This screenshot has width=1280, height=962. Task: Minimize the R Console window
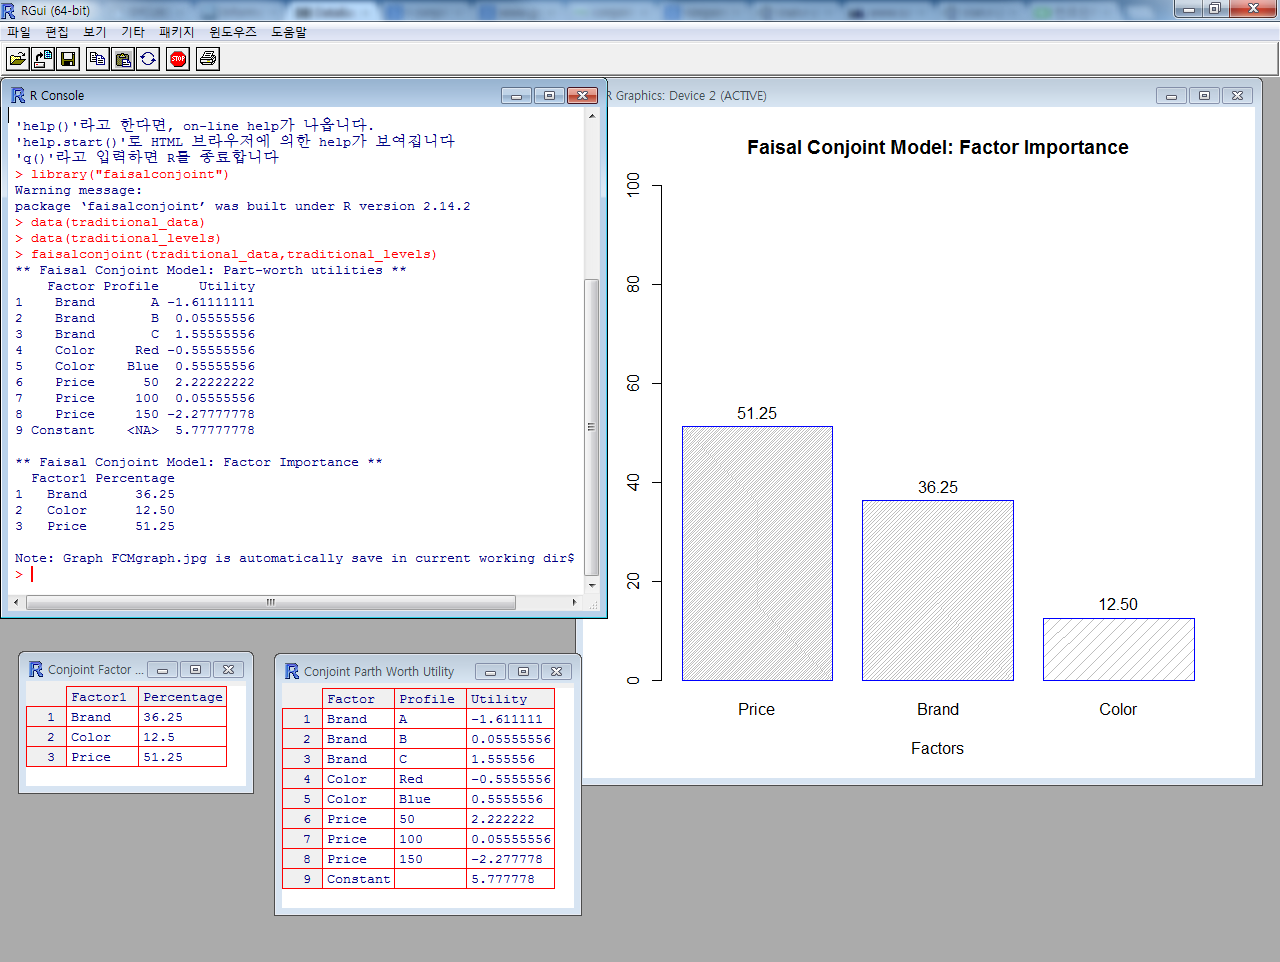coord(516,96)
